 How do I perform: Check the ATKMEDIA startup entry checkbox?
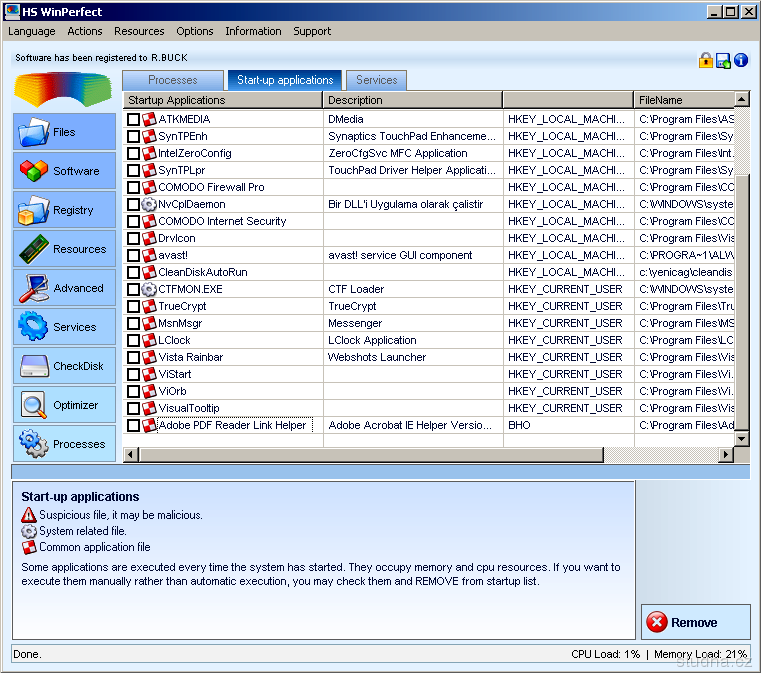click(x=134, y=120)
